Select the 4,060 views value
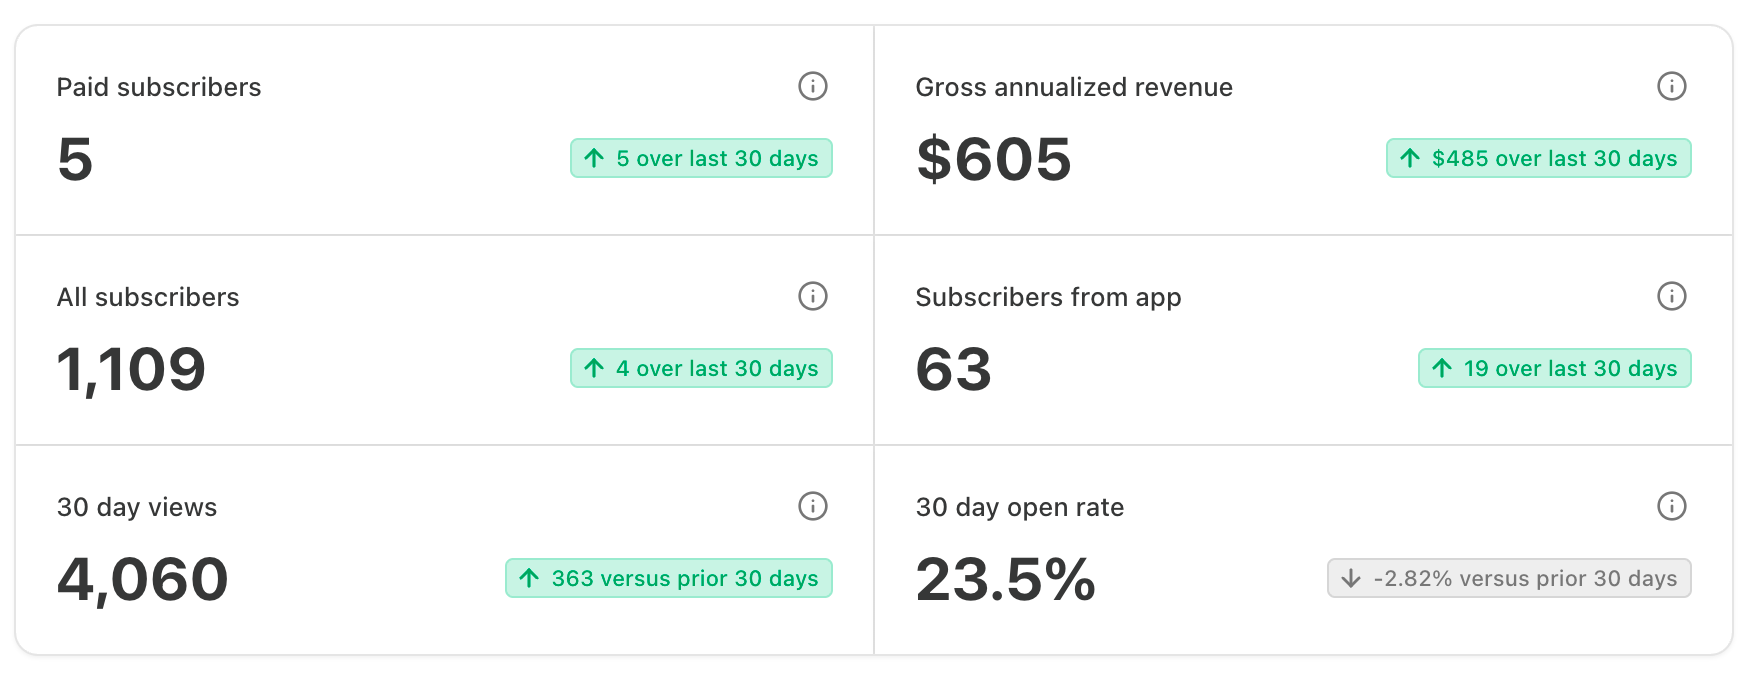 click(142, 580)
